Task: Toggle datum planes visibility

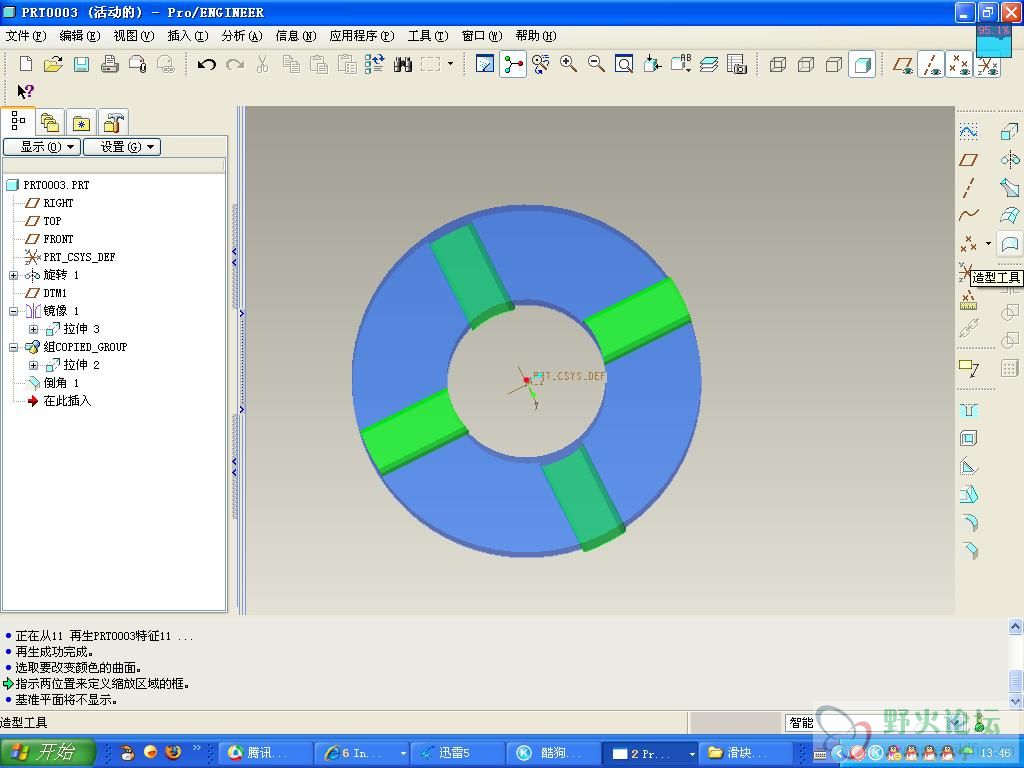Action: click(x=903, y=64)
